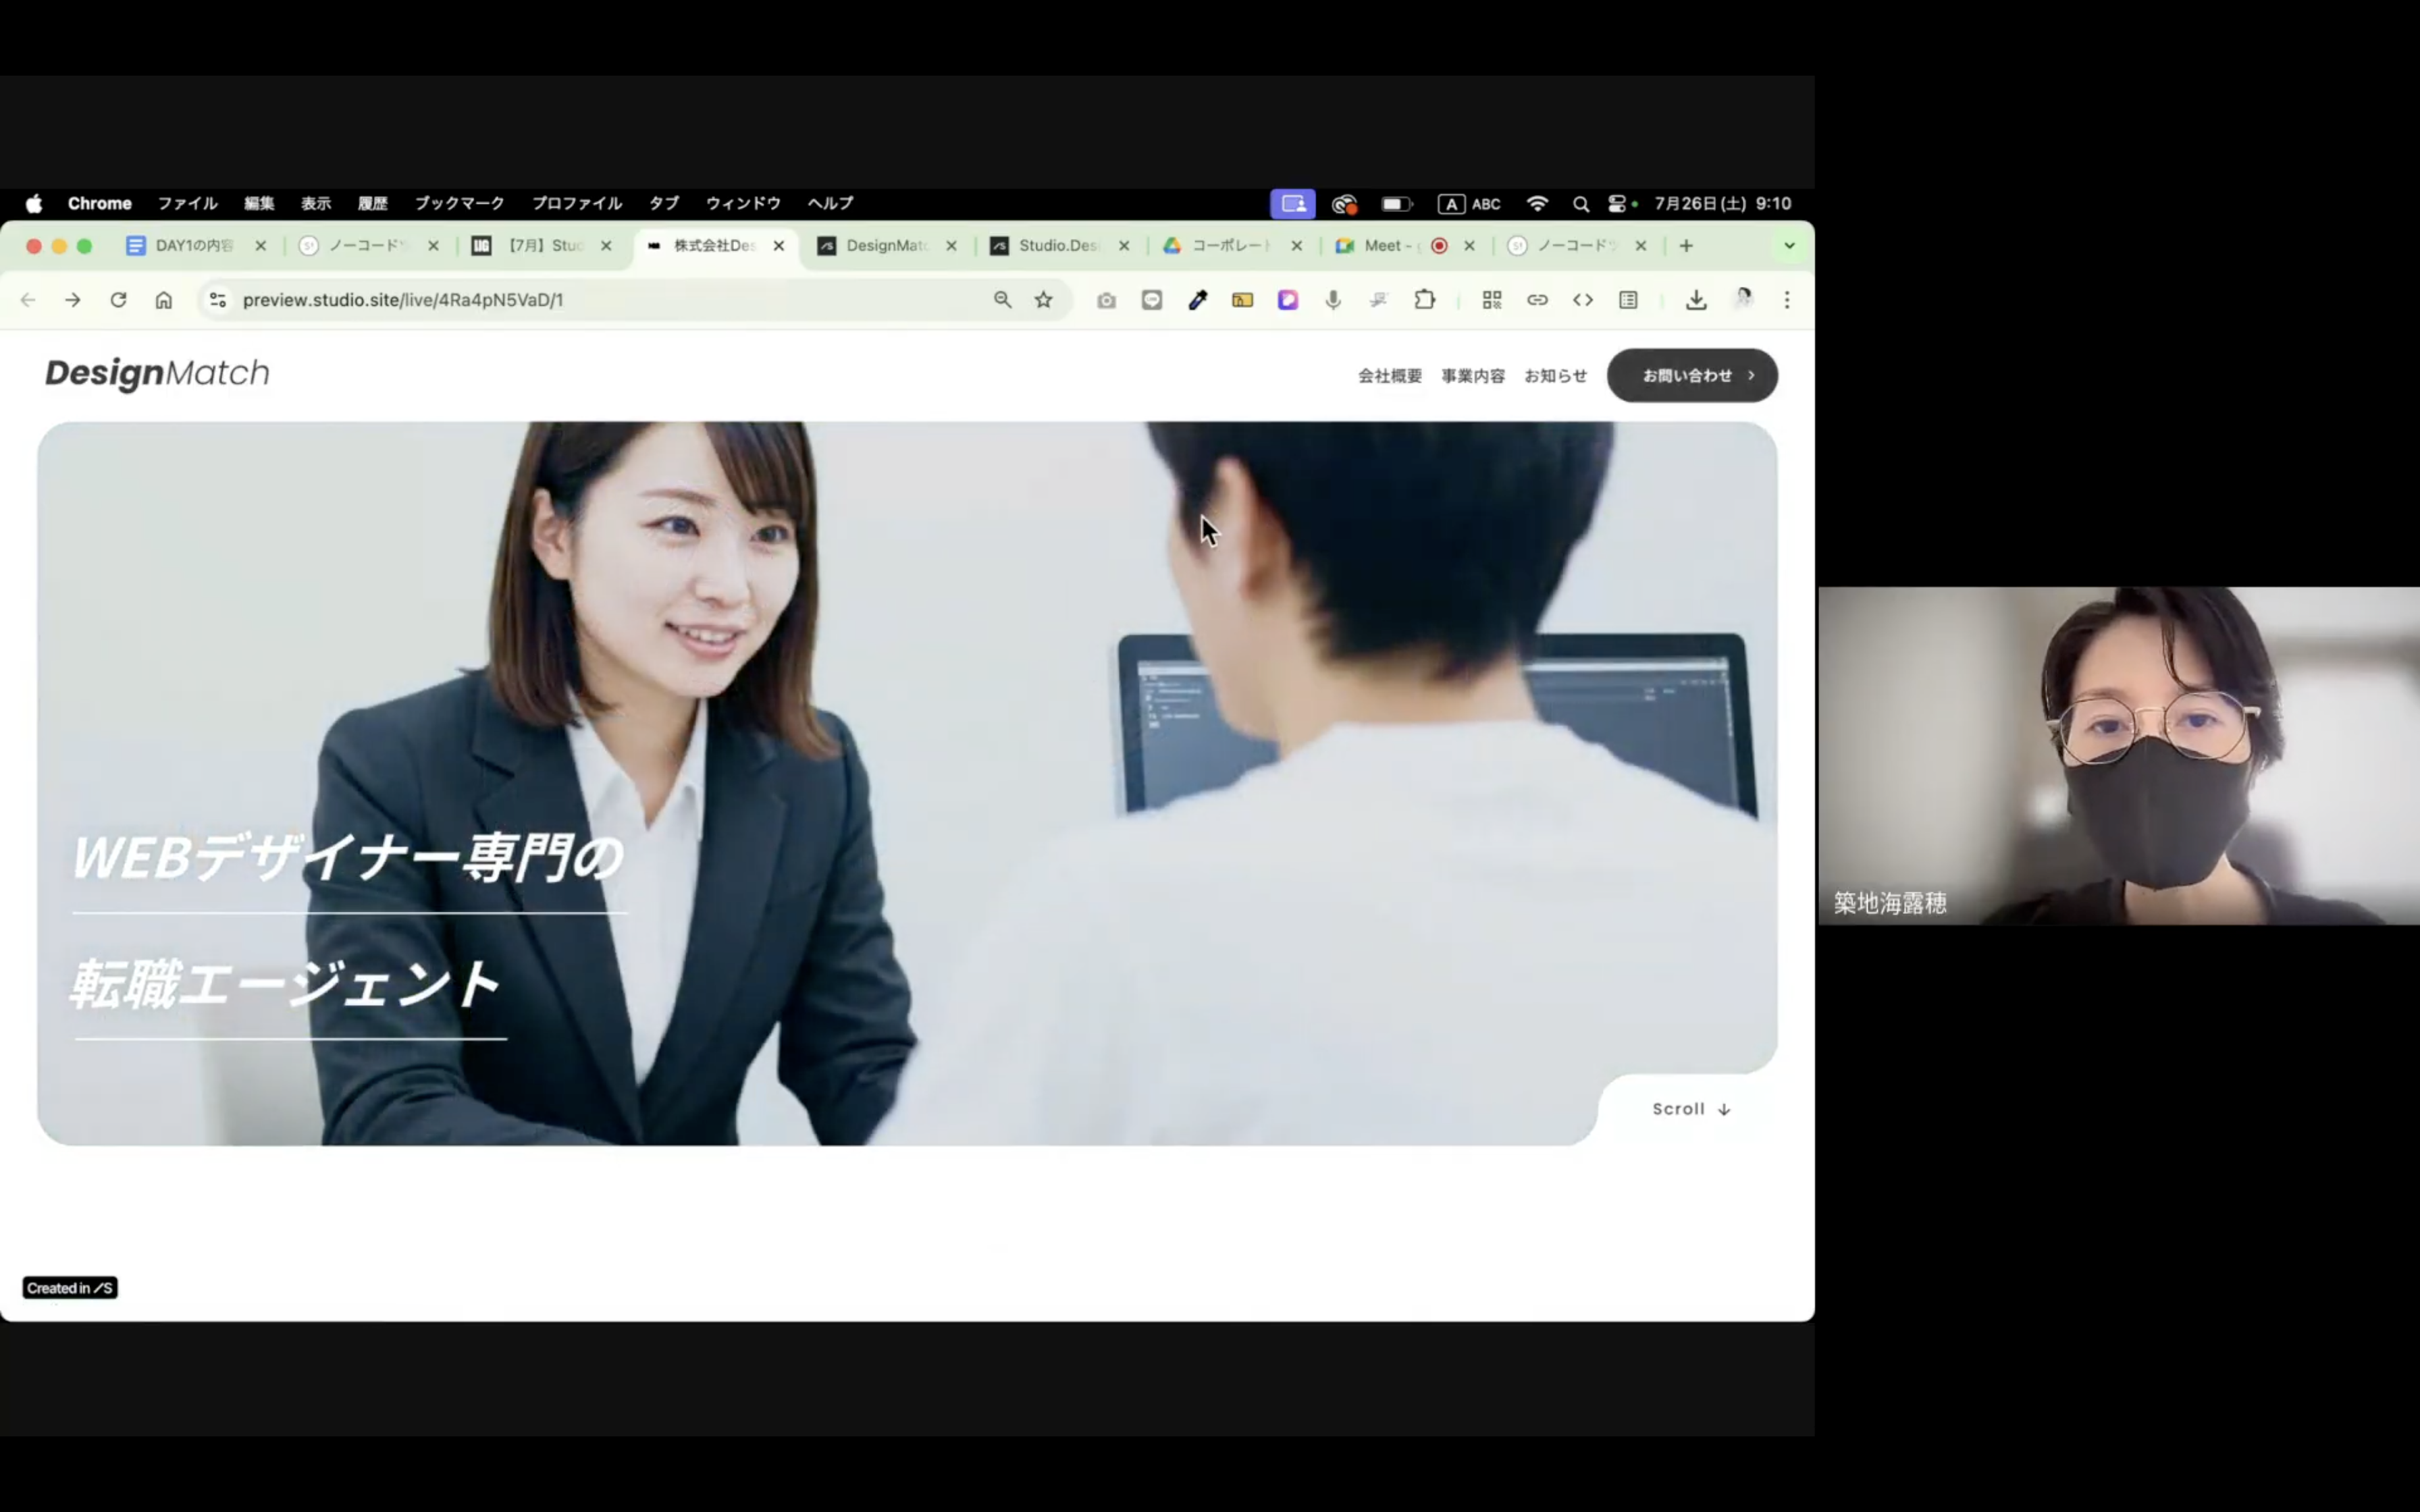This screenshot has height=1512, width=2420.
Task: Open Chrome downloads arrow icon
Action: tap(1695, 300)
